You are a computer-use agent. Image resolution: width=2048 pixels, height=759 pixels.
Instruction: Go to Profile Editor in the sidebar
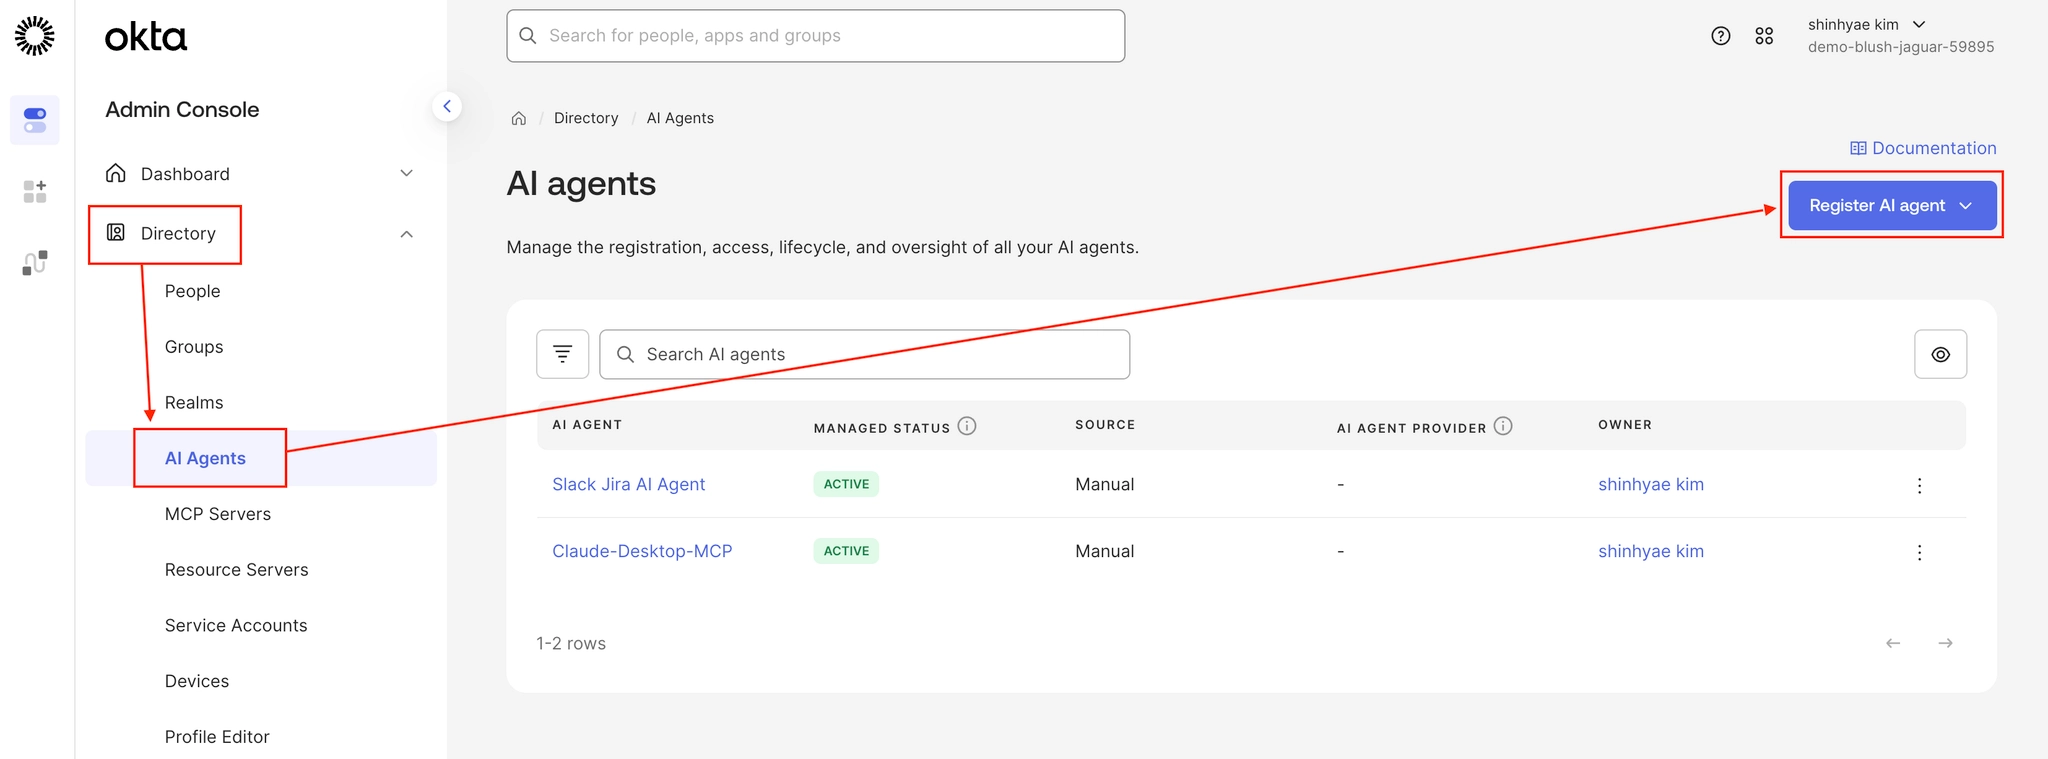tap(217, 737)
